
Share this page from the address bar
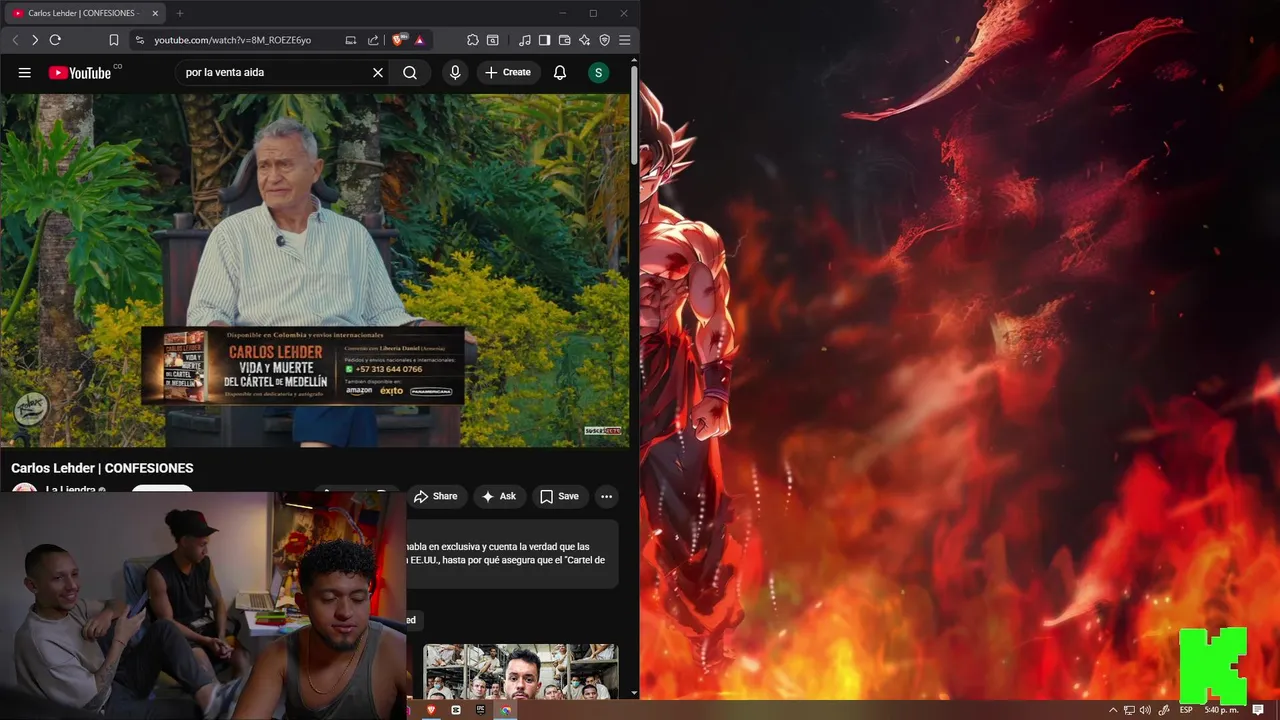373,40
